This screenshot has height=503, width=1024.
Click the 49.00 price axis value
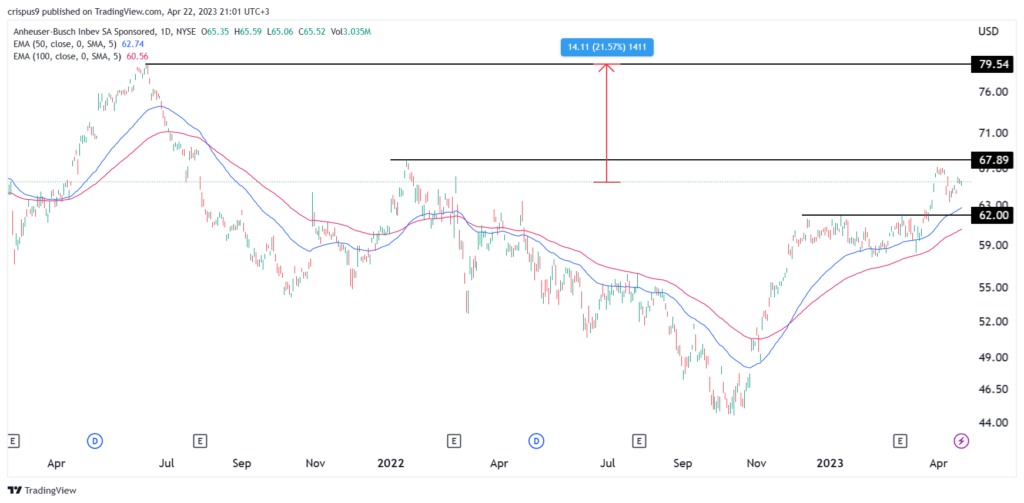click(x=995, y=358)
